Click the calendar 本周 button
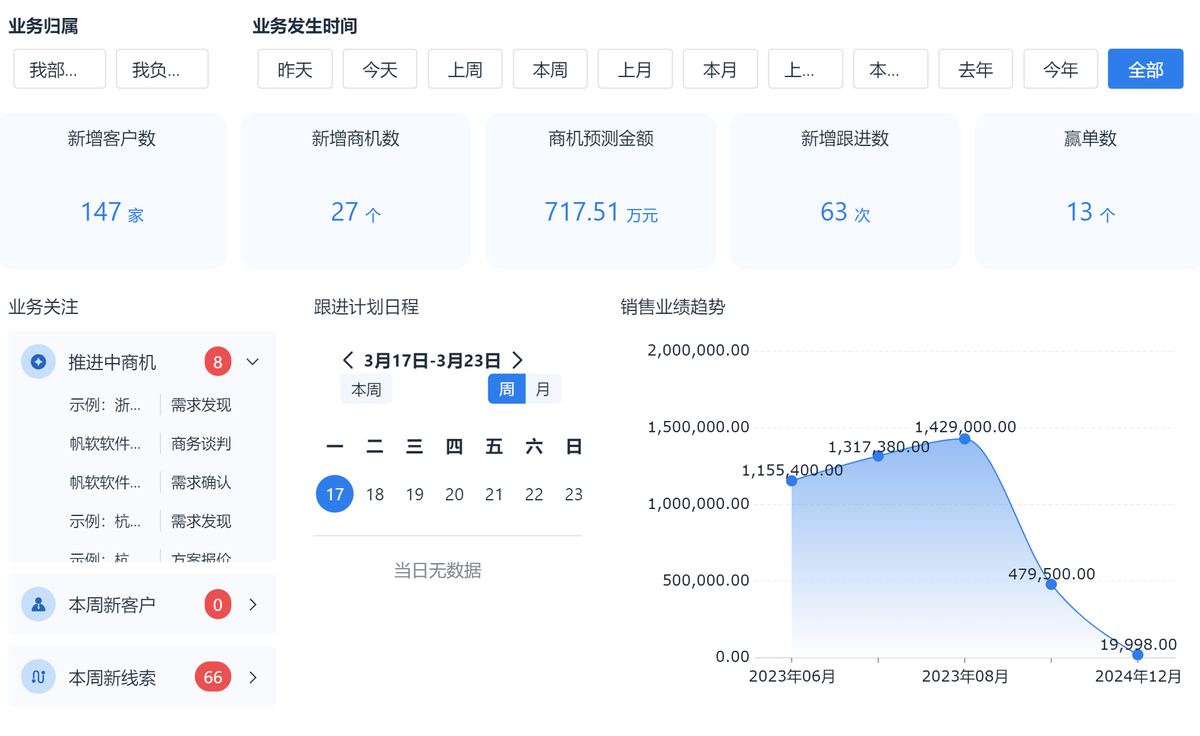The height and width of the screenshot is (736, 1200). point(366,389)
